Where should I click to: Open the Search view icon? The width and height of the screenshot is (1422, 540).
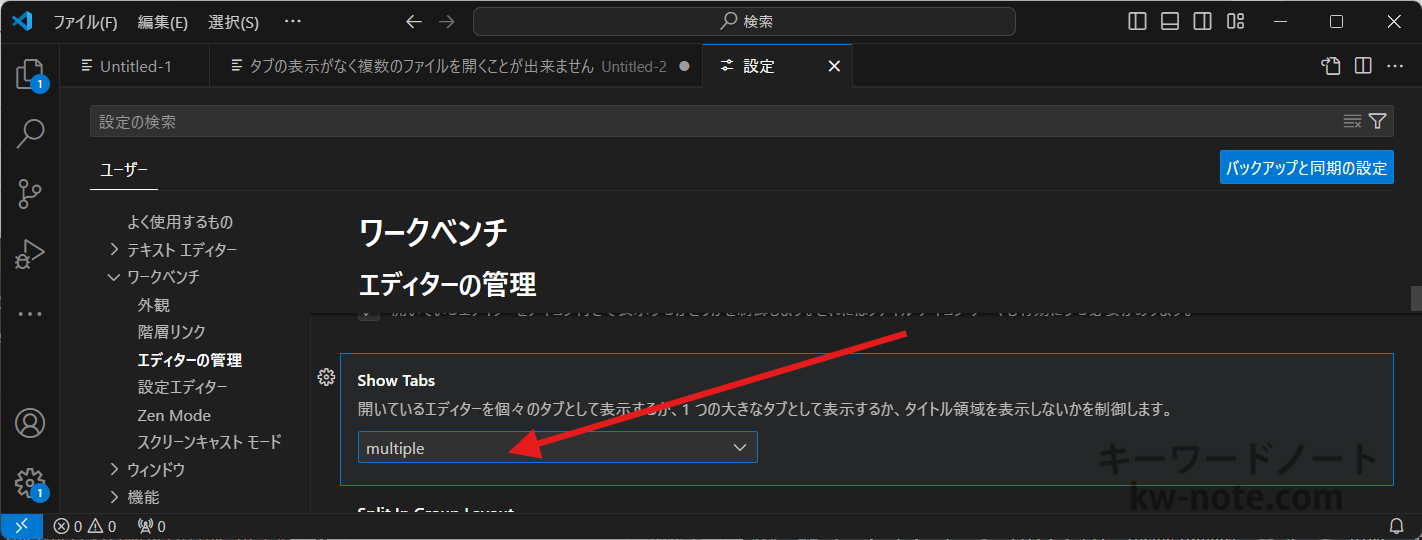click(30, 134)
